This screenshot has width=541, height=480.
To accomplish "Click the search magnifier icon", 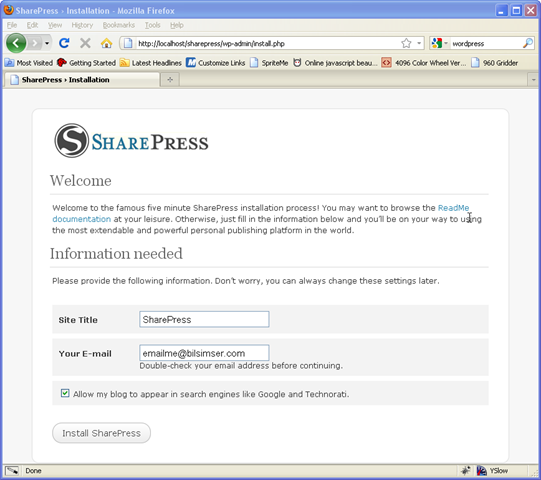I will pos(528,43).
